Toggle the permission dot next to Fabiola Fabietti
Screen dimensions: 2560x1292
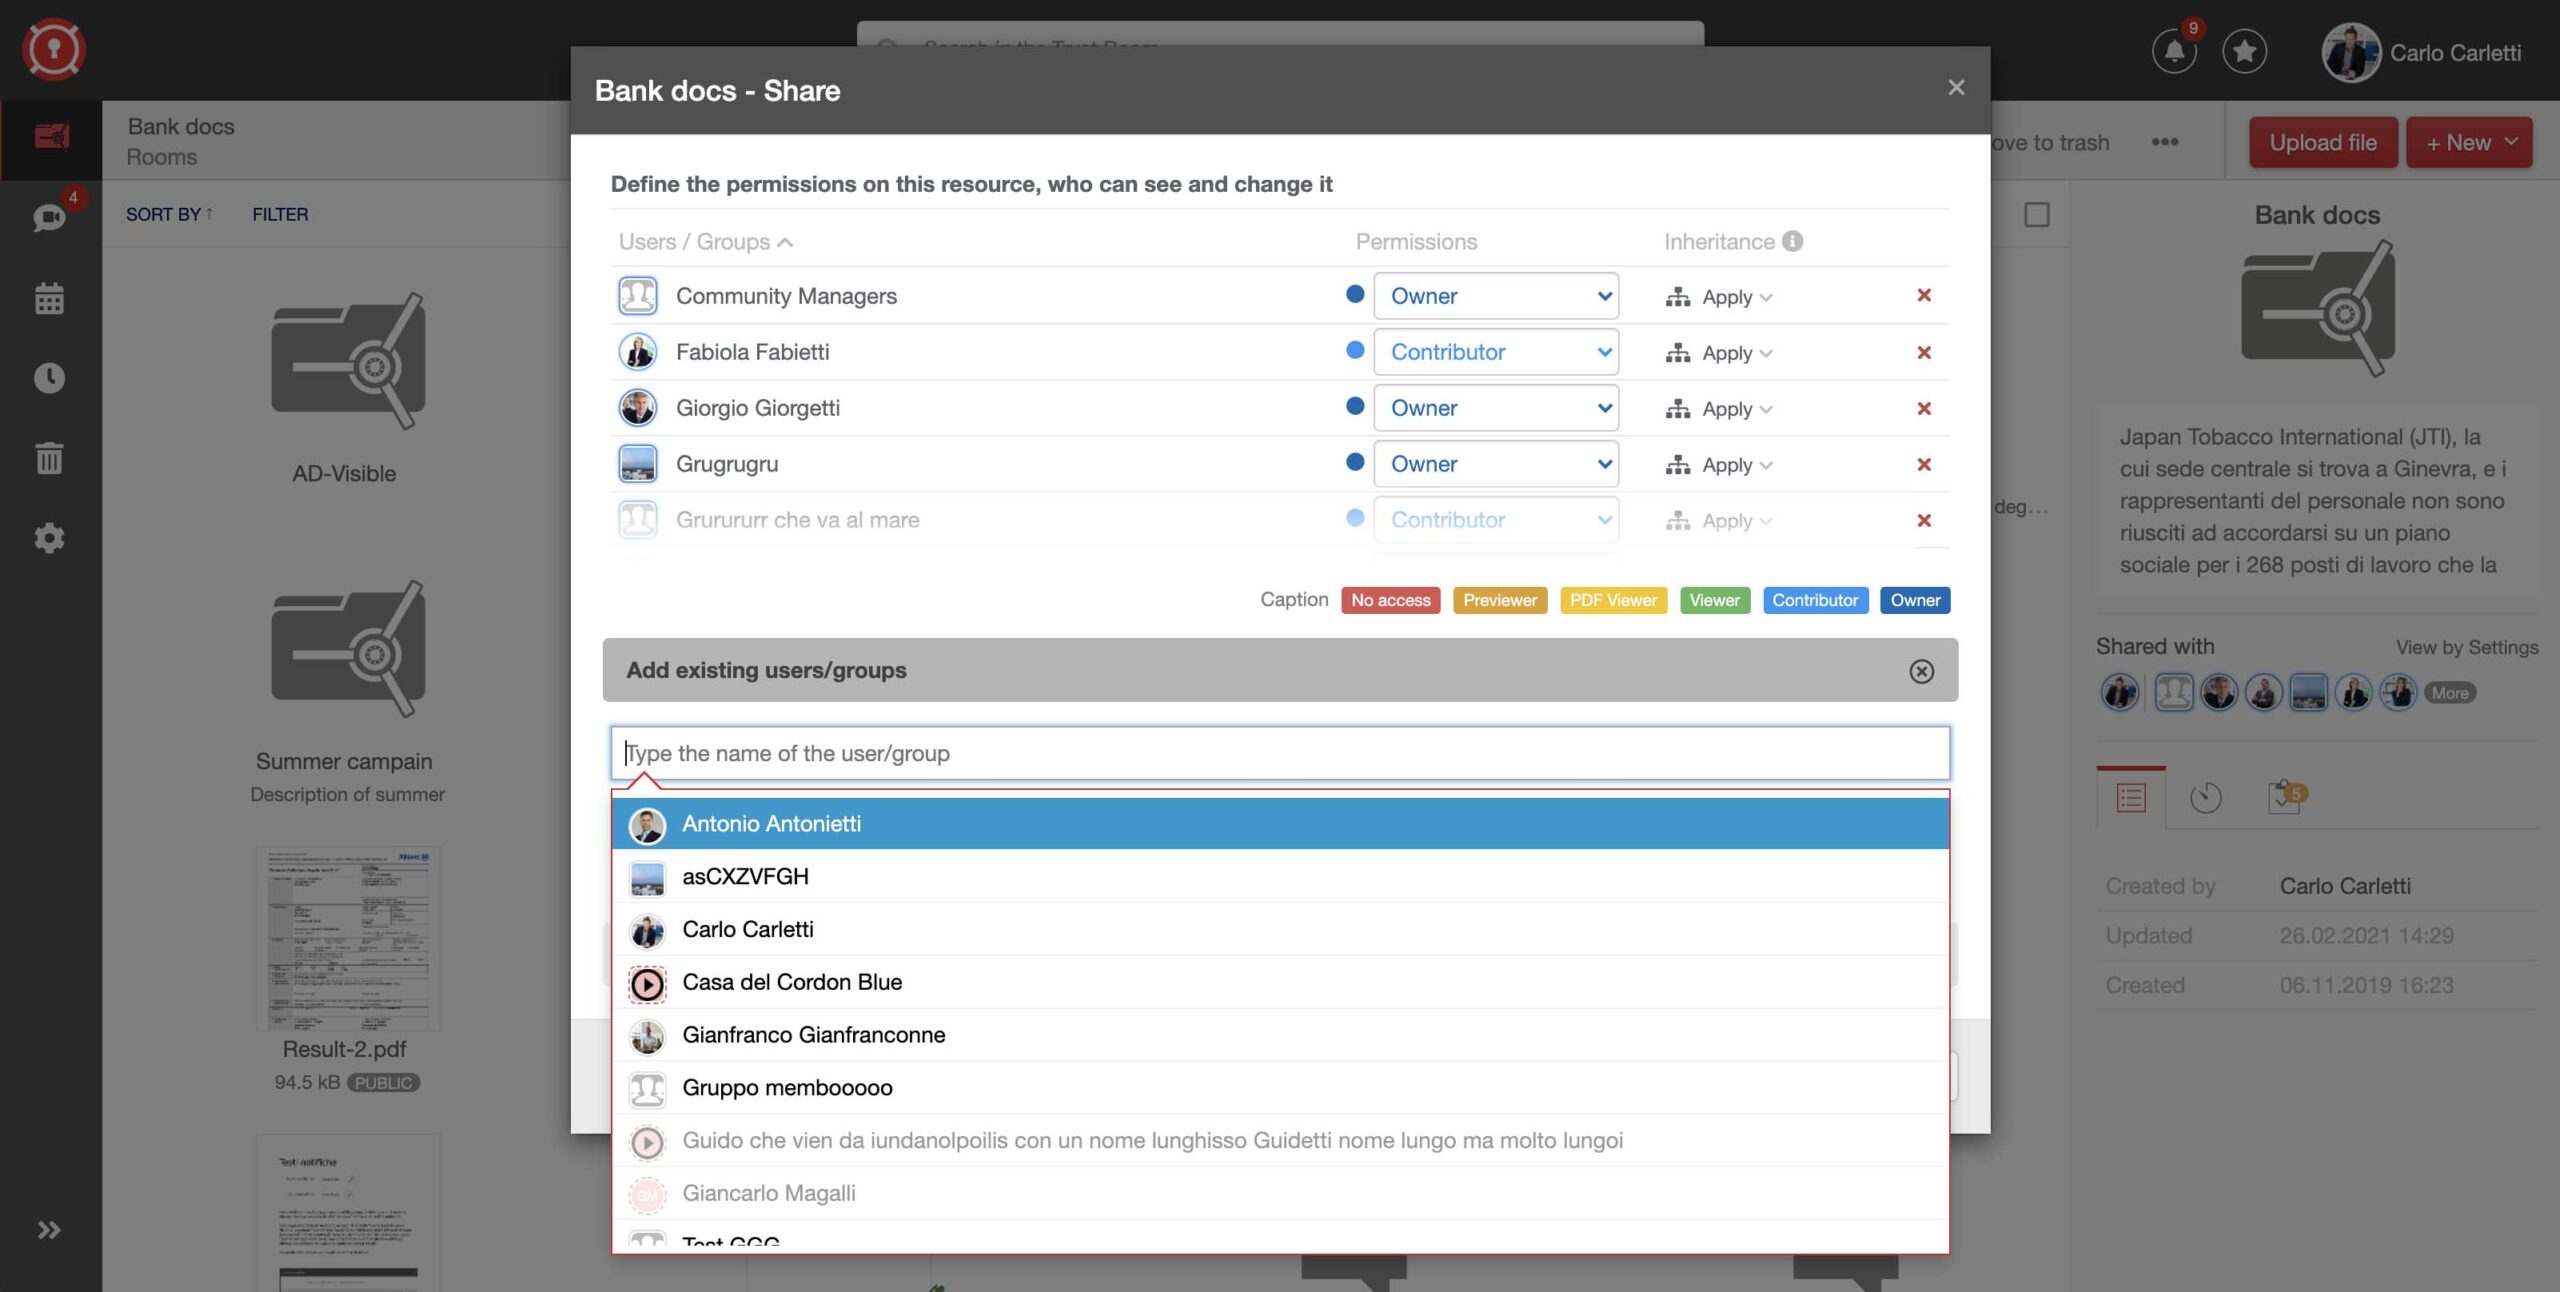coord(1355,351)
